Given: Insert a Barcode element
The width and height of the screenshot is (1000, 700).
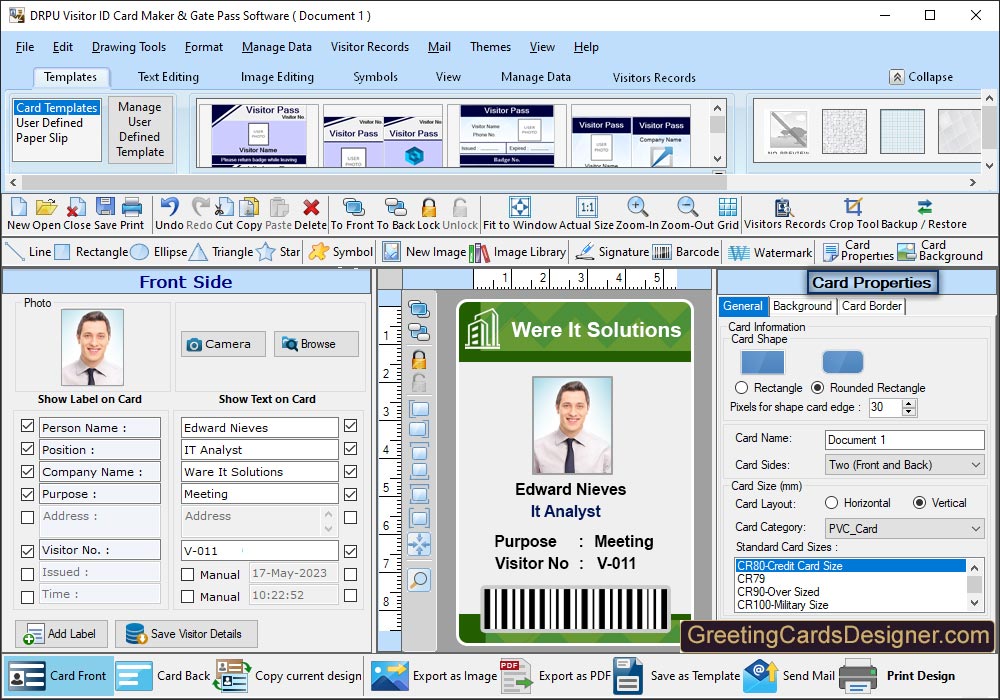Looking at the screenshot, I should (686, 252).
